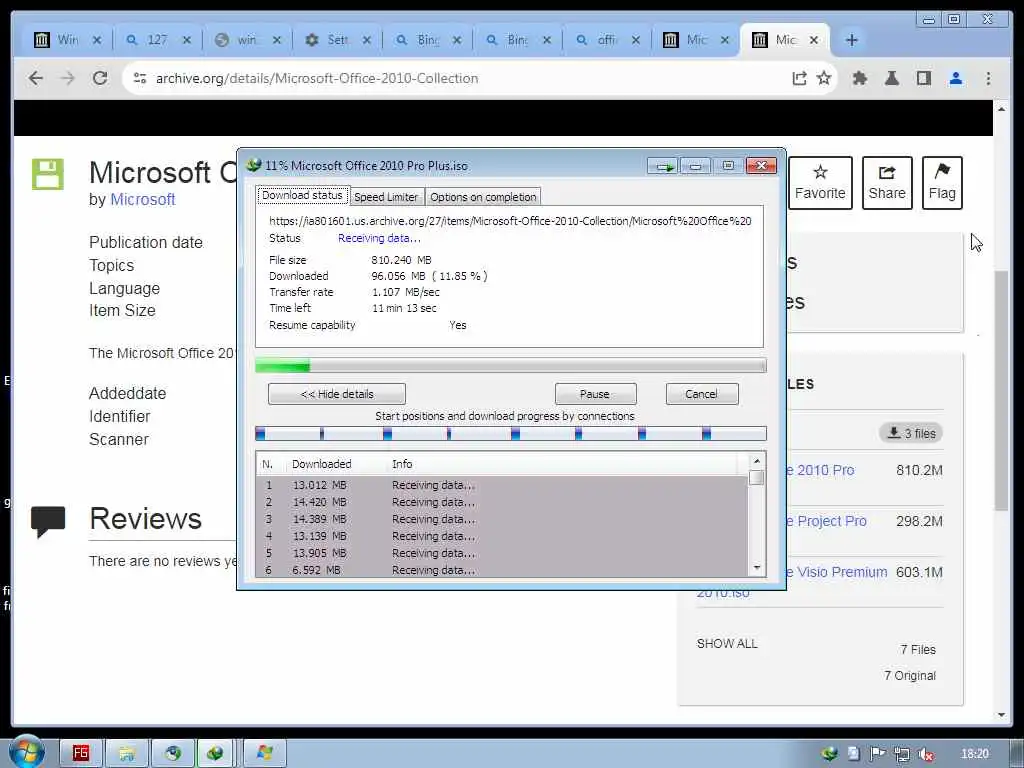Select connection row 5 with 13.905 MB
The image size is (1024, 768).
click(x=503, y=553)
